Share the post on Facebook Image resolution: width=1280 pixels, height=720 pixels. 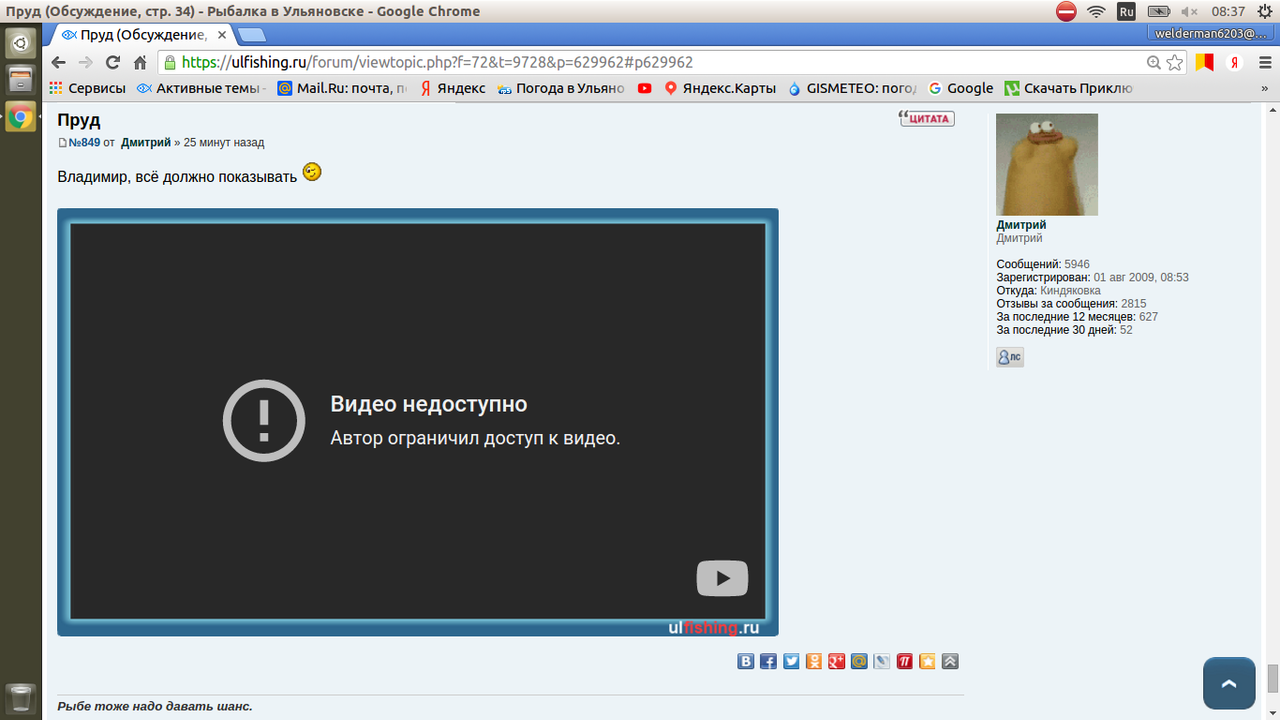point(767,661)
